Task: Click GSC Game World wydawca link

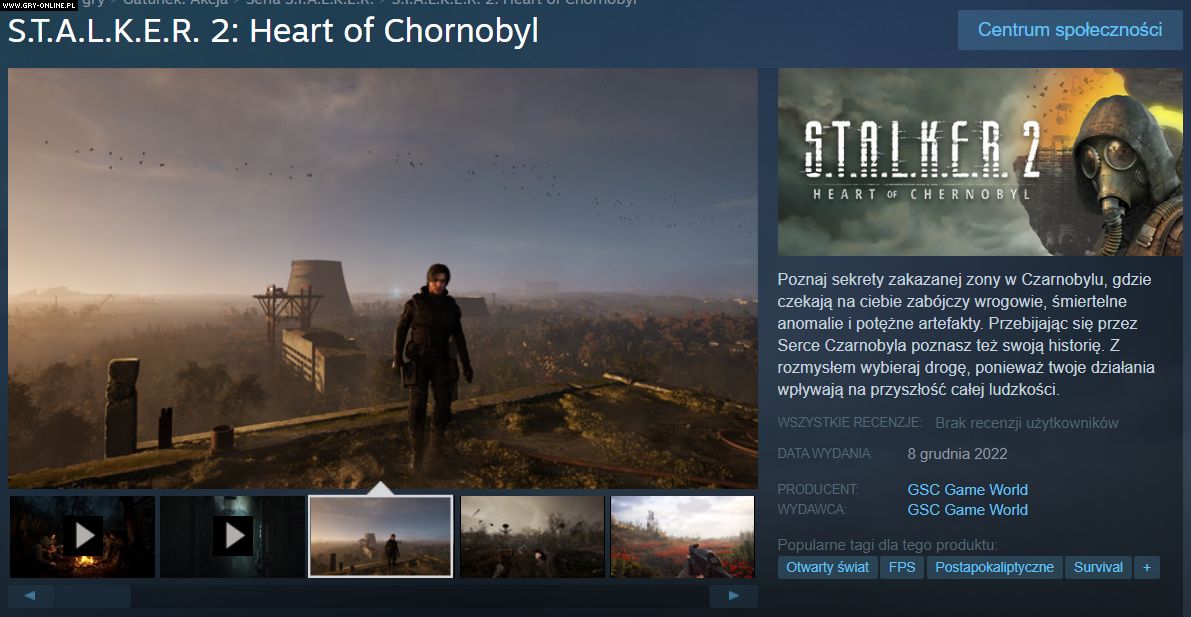Action: tap(967, 510)
